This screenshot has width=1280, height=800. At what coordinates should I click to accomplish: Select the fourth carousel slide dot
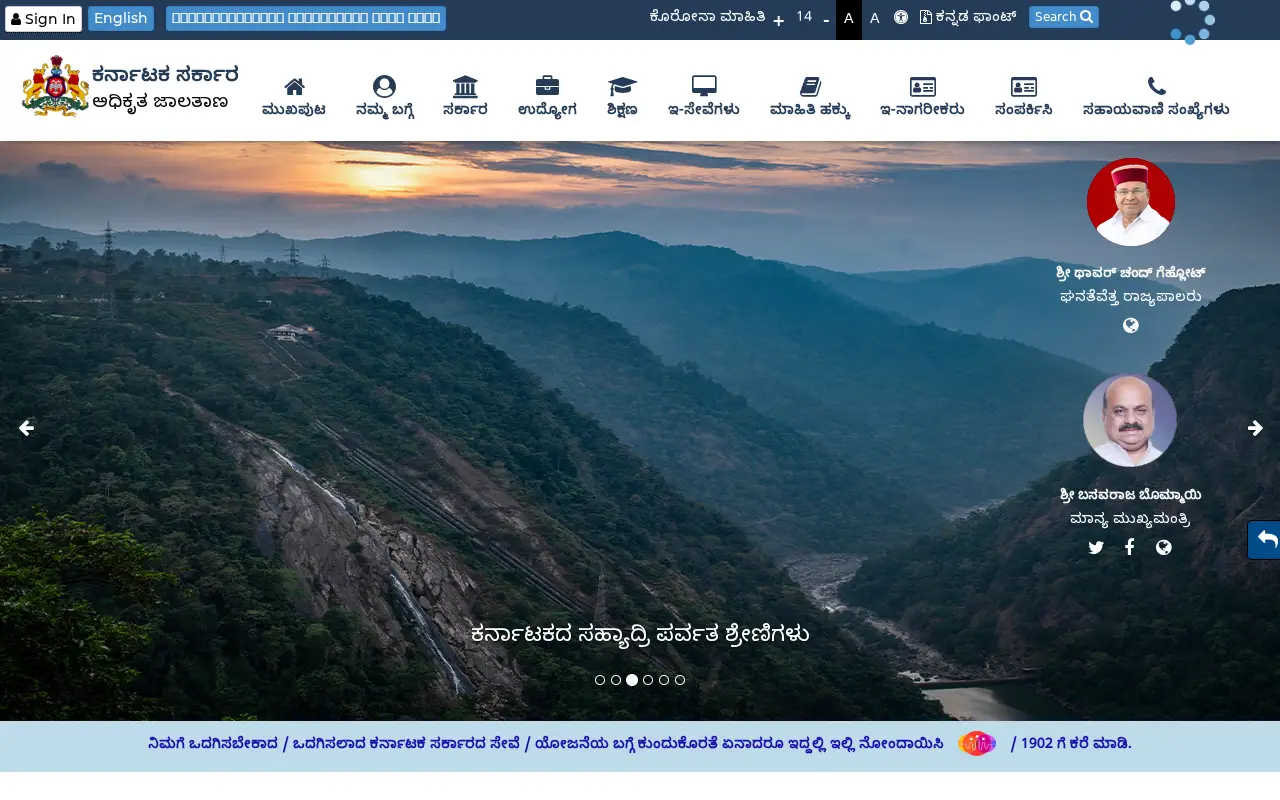[x=648, y=680]
